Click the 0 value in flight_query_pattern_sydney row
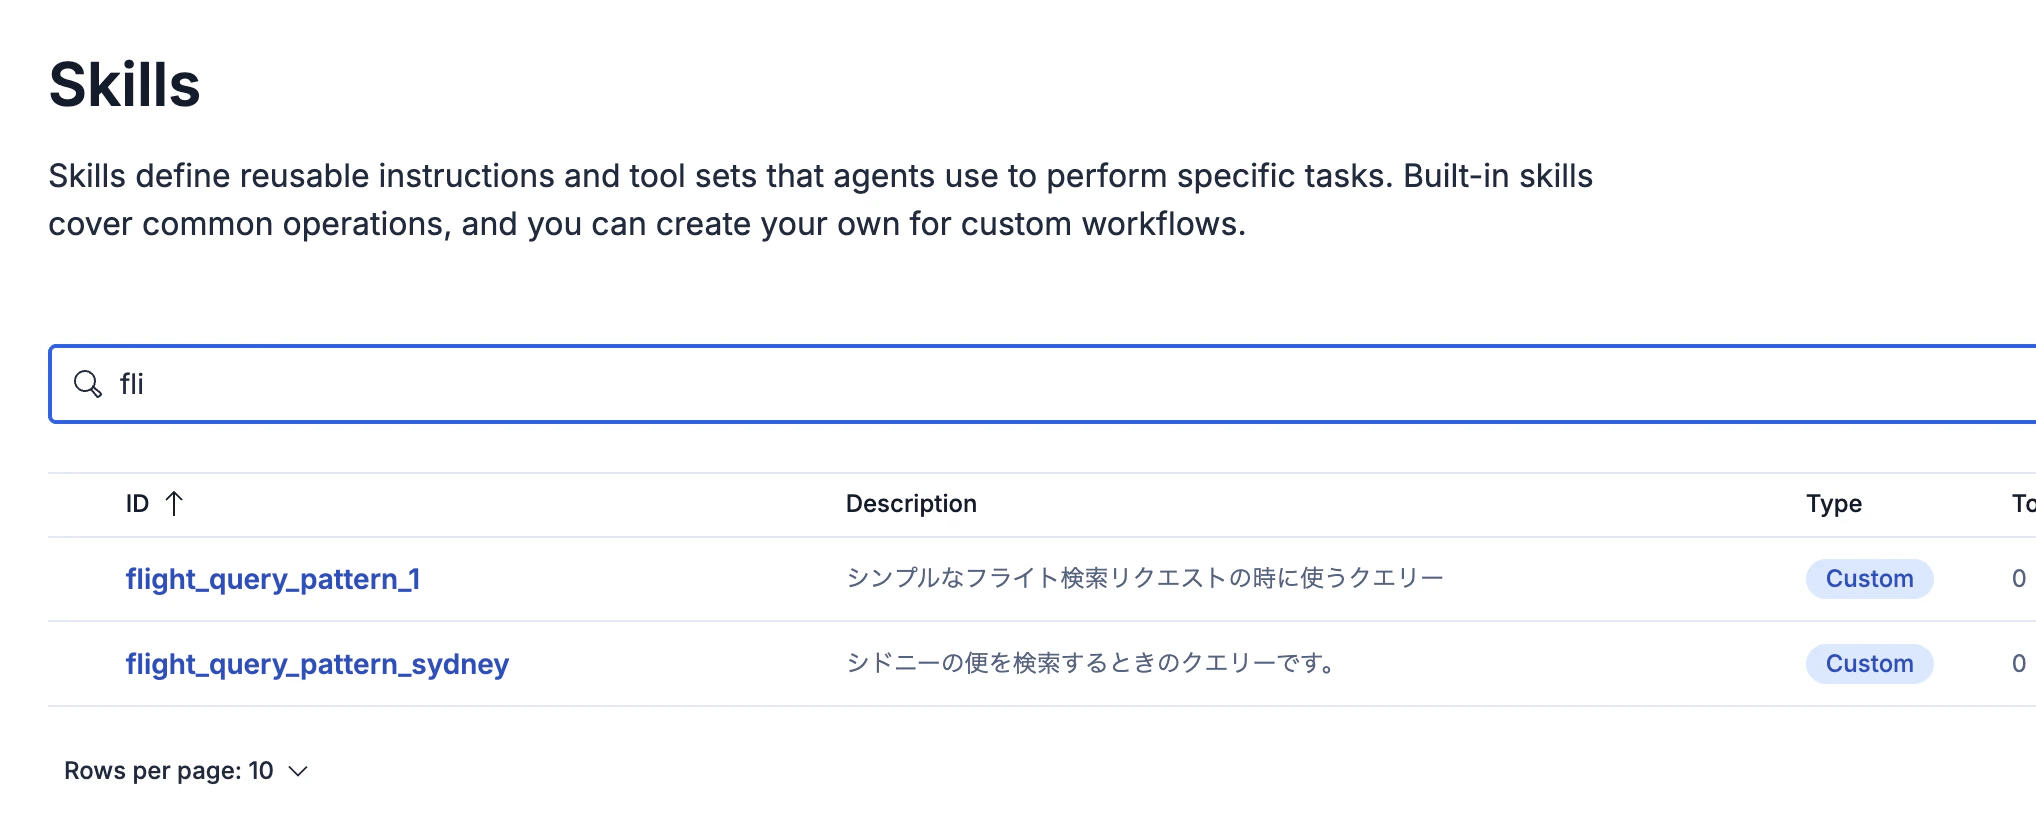The width and height of the screenshot is (2036, 814). click(x=2019, y=664)
